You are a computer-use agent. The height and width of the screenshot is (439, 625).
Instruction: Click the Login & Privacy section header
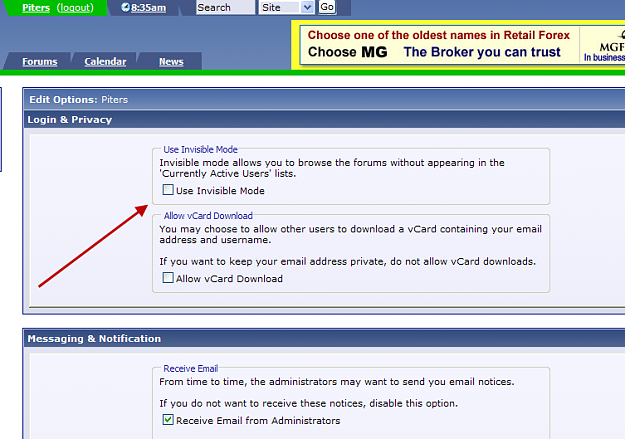pos(324,120)
